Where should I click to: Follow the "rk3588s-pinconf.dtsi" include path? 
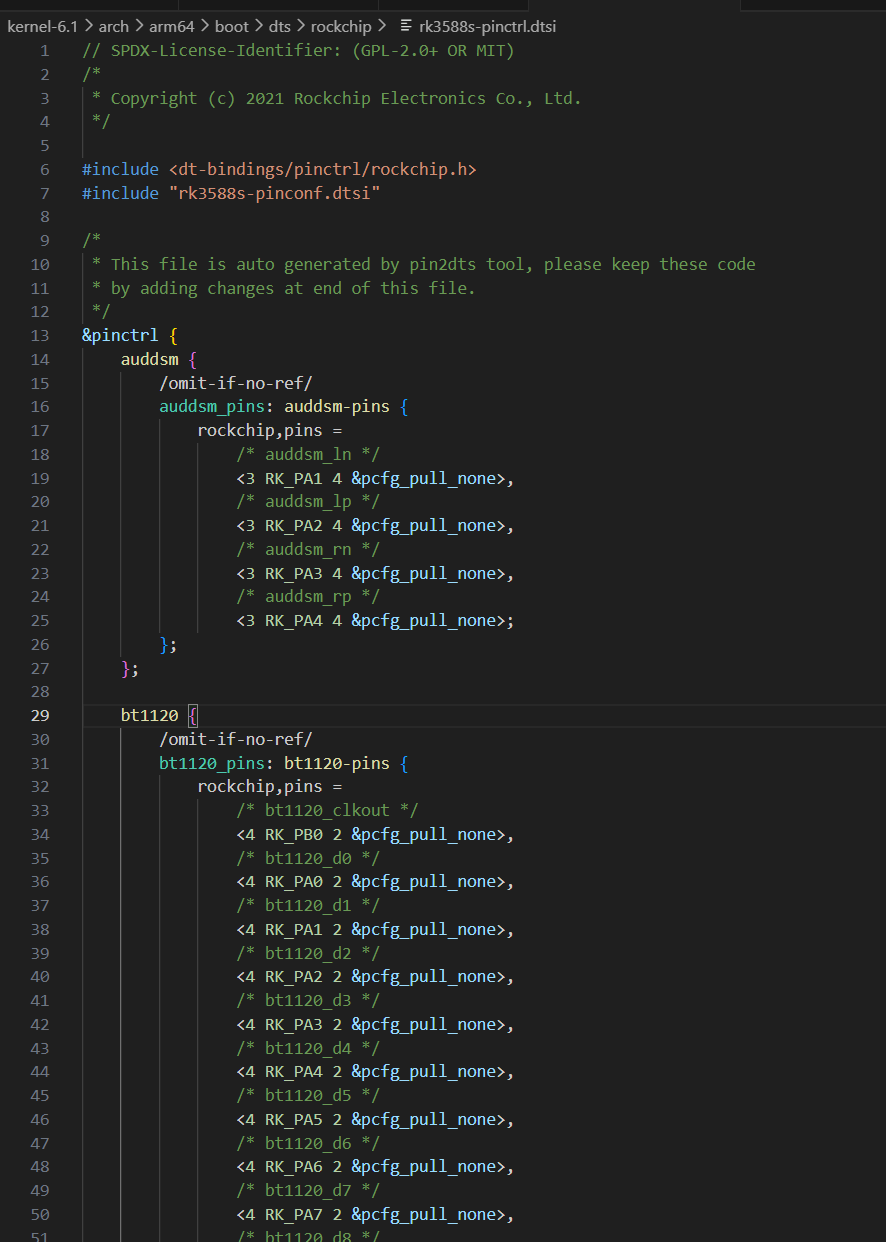pyautogui.click(x=275, y=193)
